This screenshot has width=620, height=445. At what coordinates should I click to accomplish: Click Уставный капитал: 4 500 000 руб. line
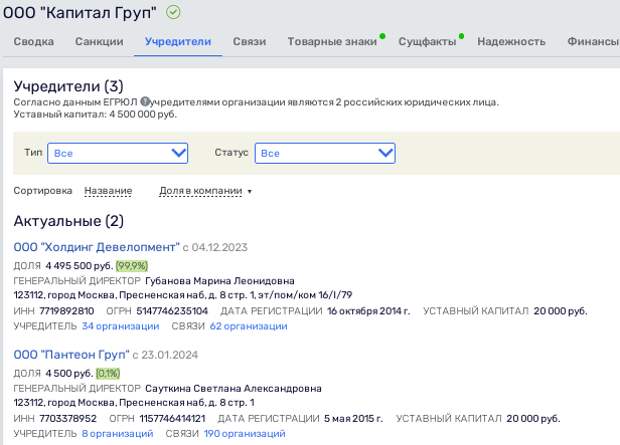tap(95, 114)
